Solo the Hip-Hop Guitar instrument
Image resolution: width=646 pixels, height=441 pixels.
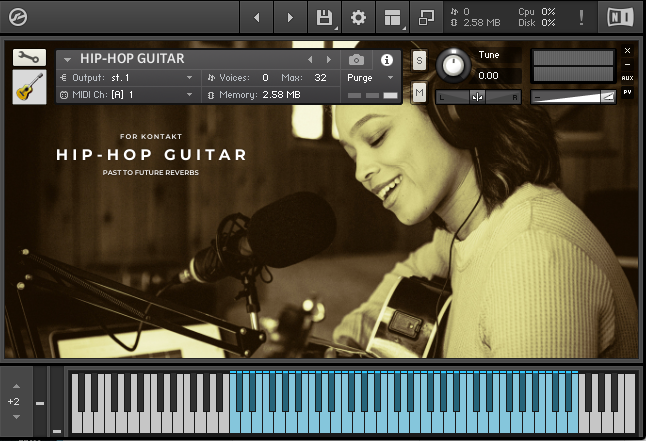click(419, 60)
